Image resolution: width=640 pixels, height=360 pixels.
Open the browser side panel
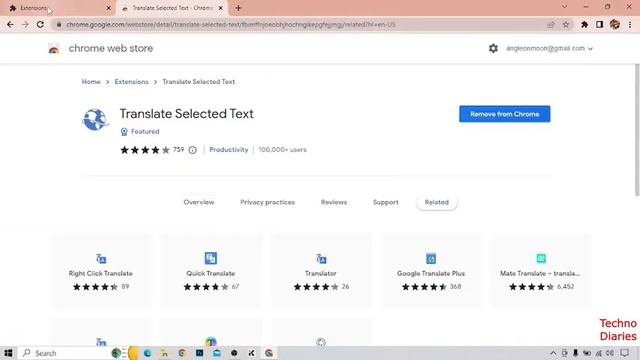point(599,24)
